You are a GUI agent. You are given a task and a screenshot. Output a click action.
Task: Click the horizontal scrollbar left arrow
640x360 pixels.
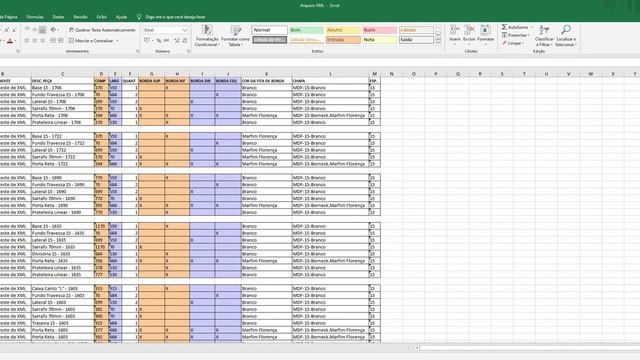click(x=417, y=348)
